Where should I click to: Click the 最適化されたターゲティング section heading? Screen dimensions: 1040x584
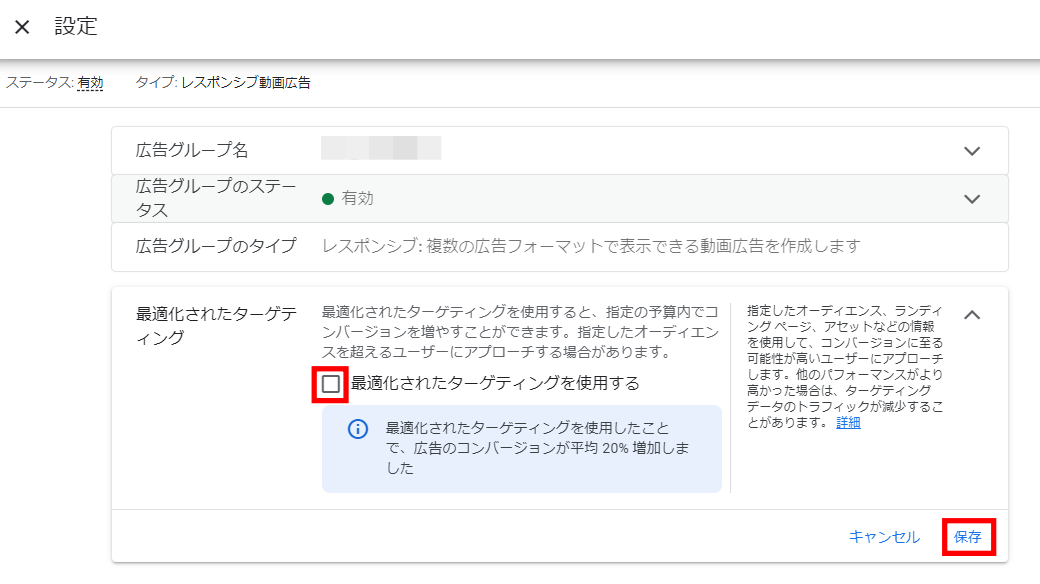pyautogui.click(x=216, y=326)
